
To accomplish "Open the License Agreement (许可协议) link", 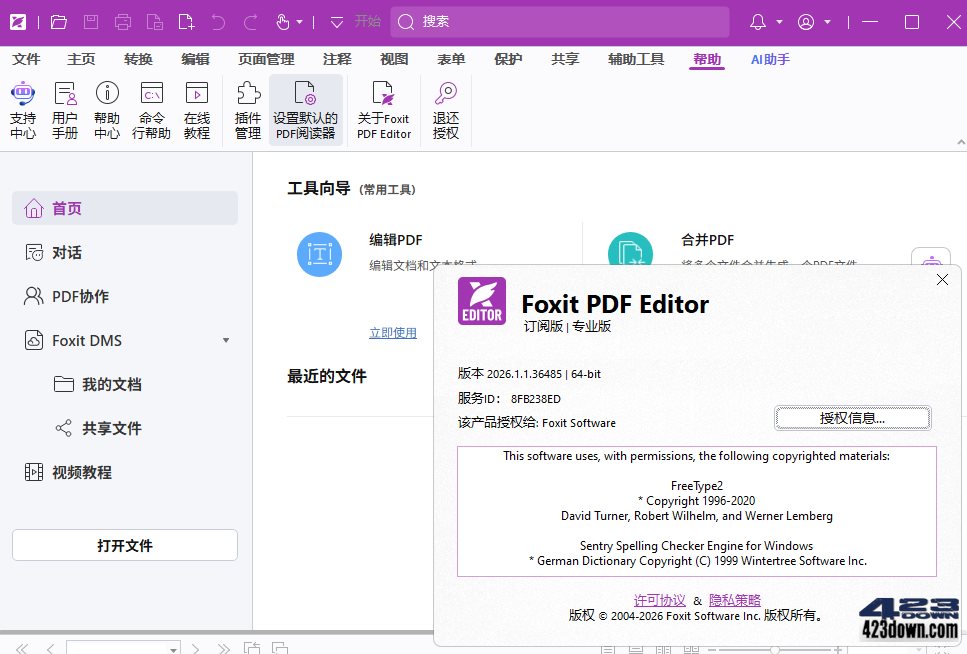I will point(659,600).
